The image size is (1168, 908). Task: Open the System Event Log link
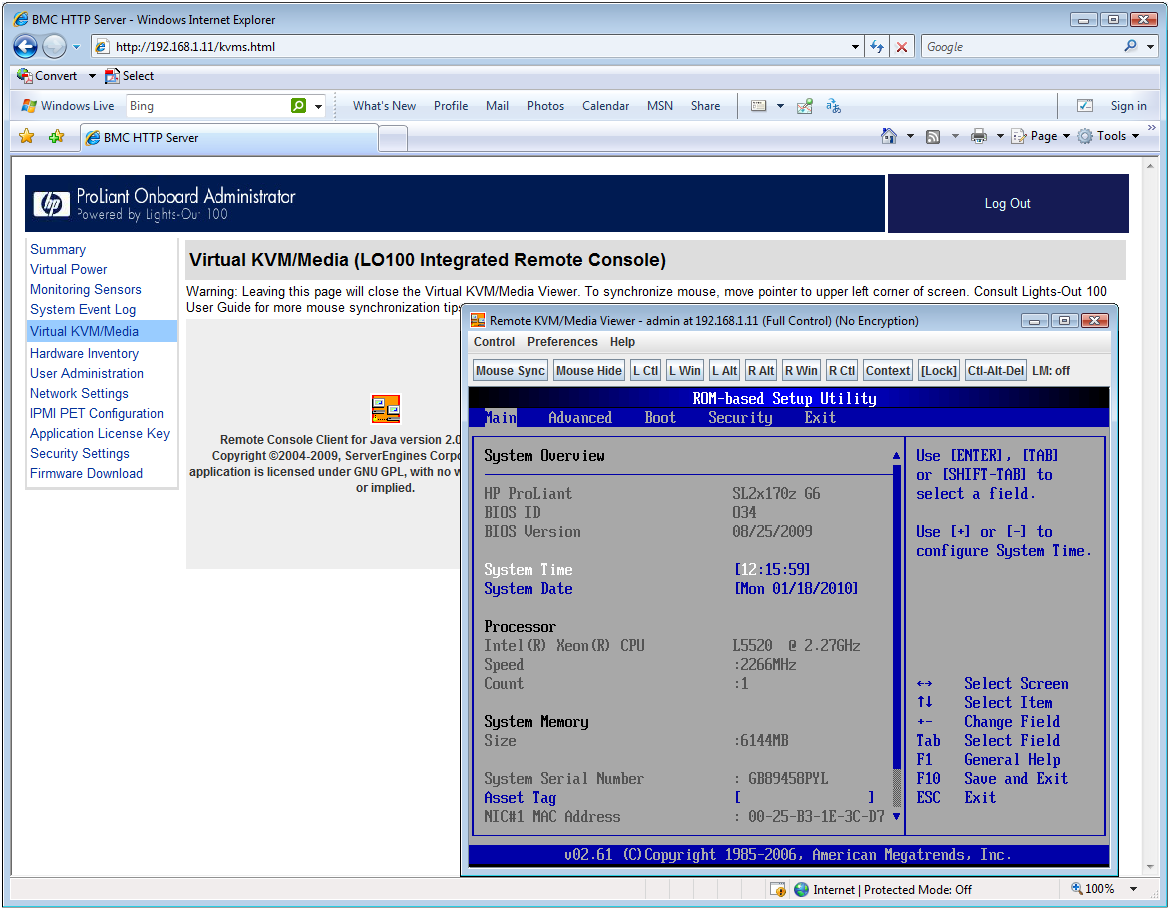(x=83, y=309)
